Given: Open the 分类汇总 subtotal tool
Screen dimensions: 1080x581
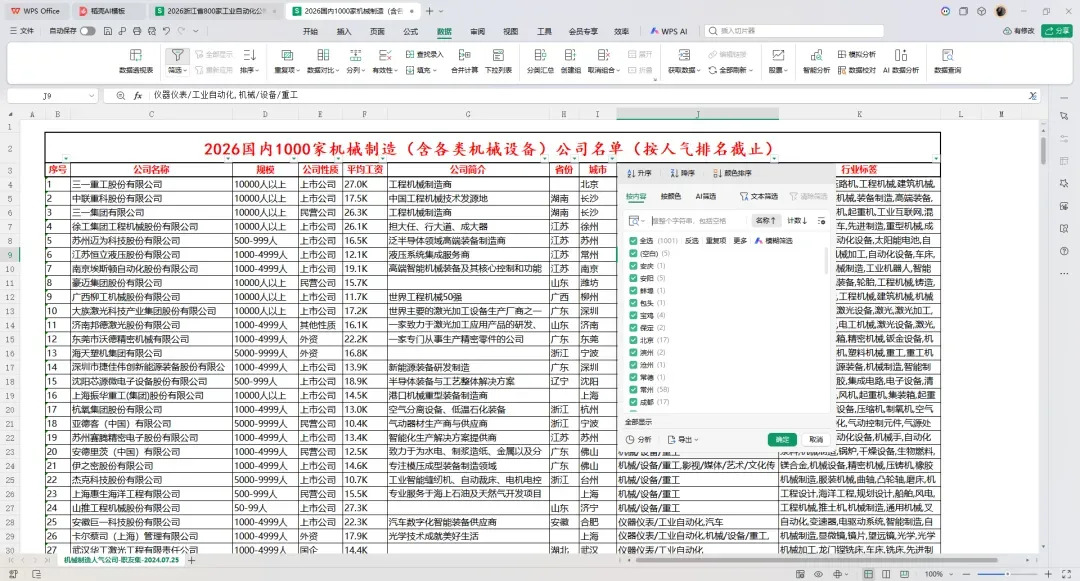Looking at the screenshot, I should coord(540,61).
